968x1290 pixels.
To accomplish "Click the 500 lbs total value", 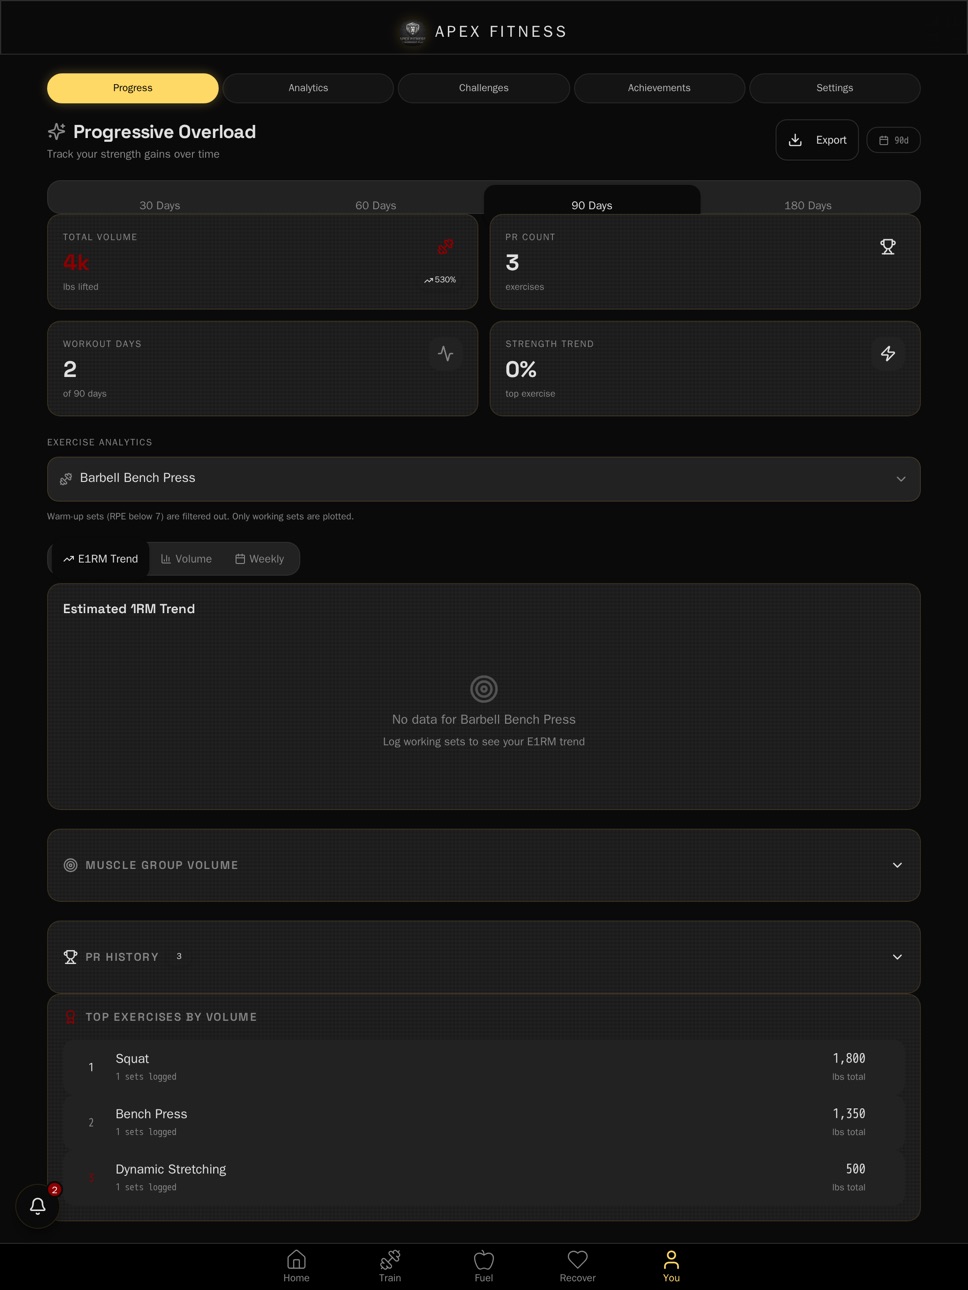I will coord(856,1169).
